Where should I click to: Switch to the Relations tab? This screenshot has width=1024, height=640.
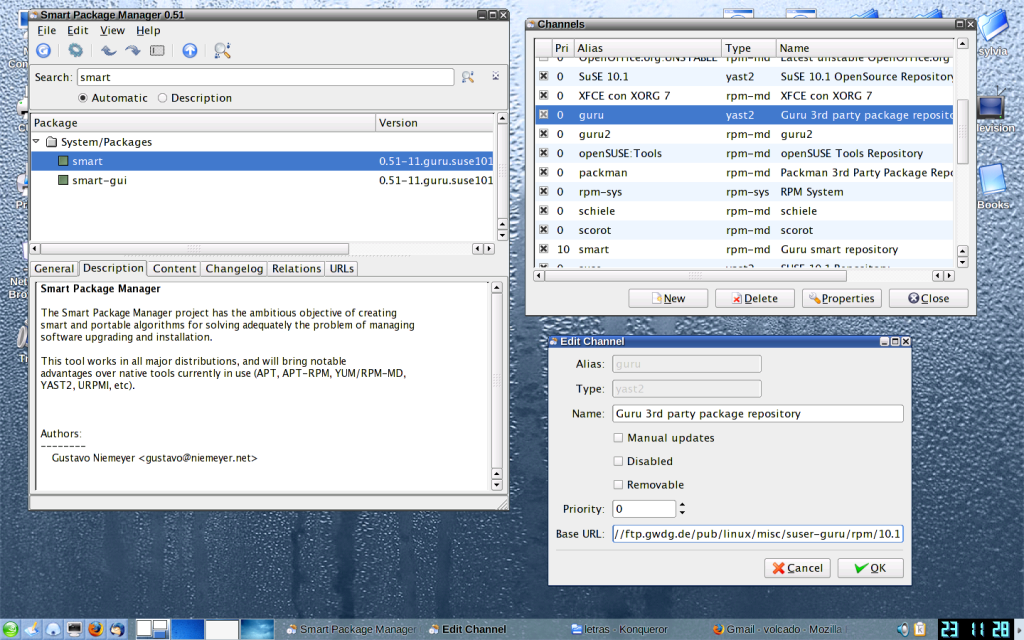pos(296,268)
